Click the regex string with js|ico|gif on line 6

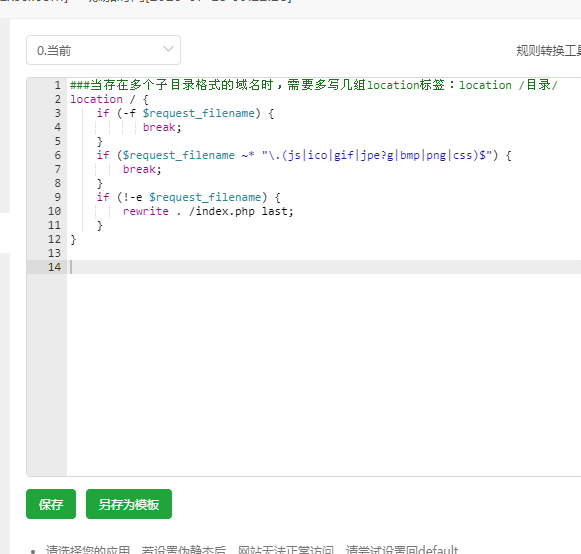click(377, 155)
